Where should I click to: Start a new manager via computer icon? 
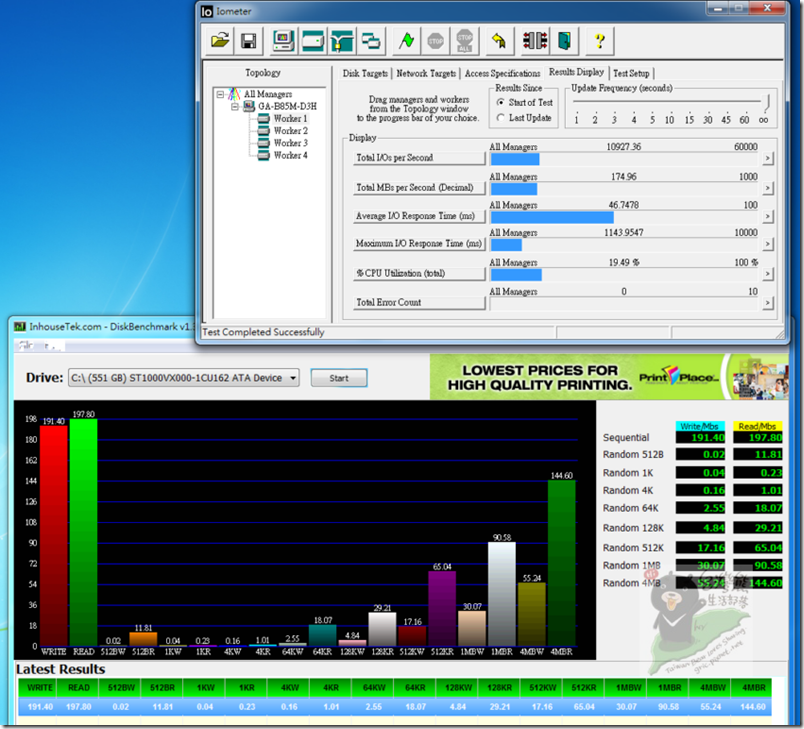(x=283, y=41)
